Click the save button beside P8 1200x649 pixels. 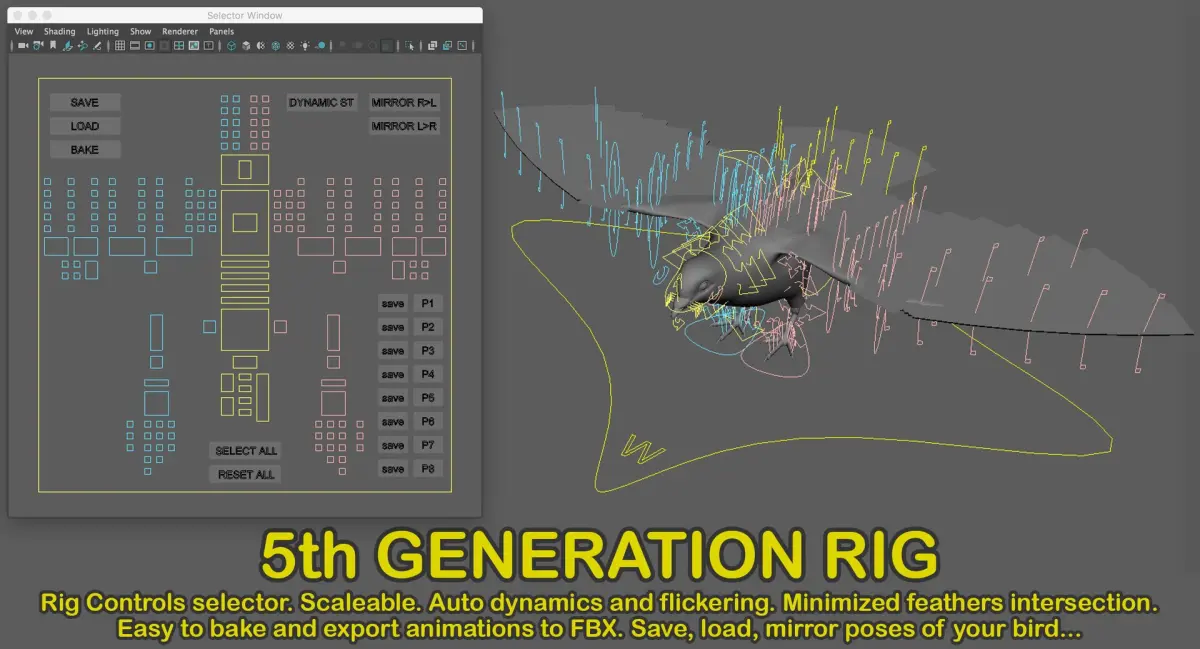[x=393, y=468]
